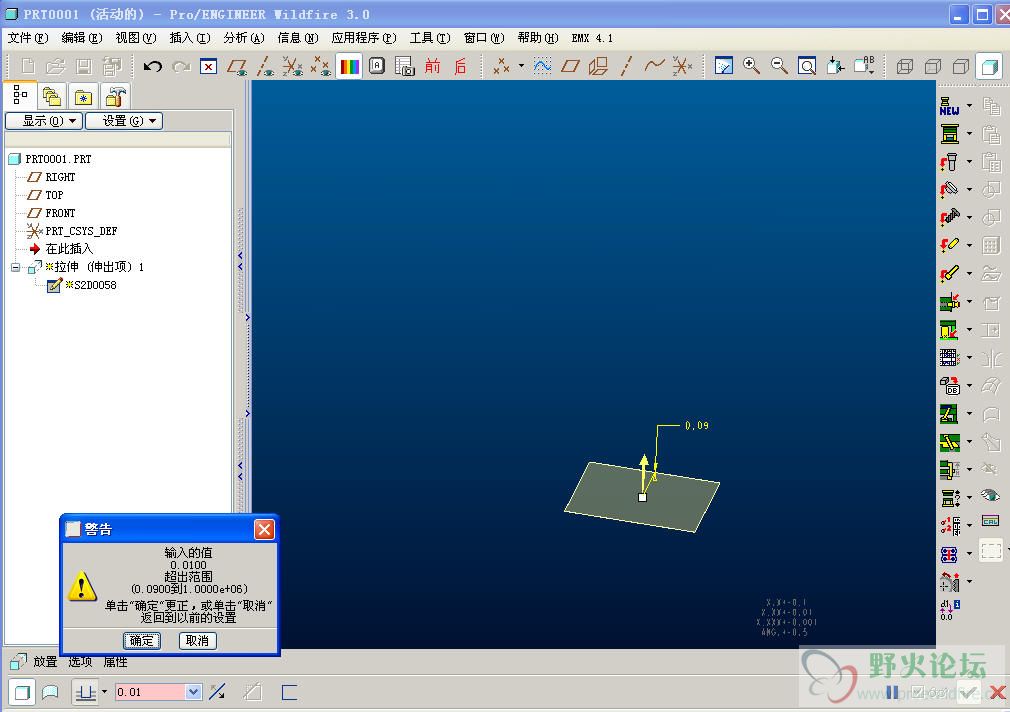Click the Thicken sketch icon in dashboard
This screenshot has width=1010, height=712.
[289, 692]
